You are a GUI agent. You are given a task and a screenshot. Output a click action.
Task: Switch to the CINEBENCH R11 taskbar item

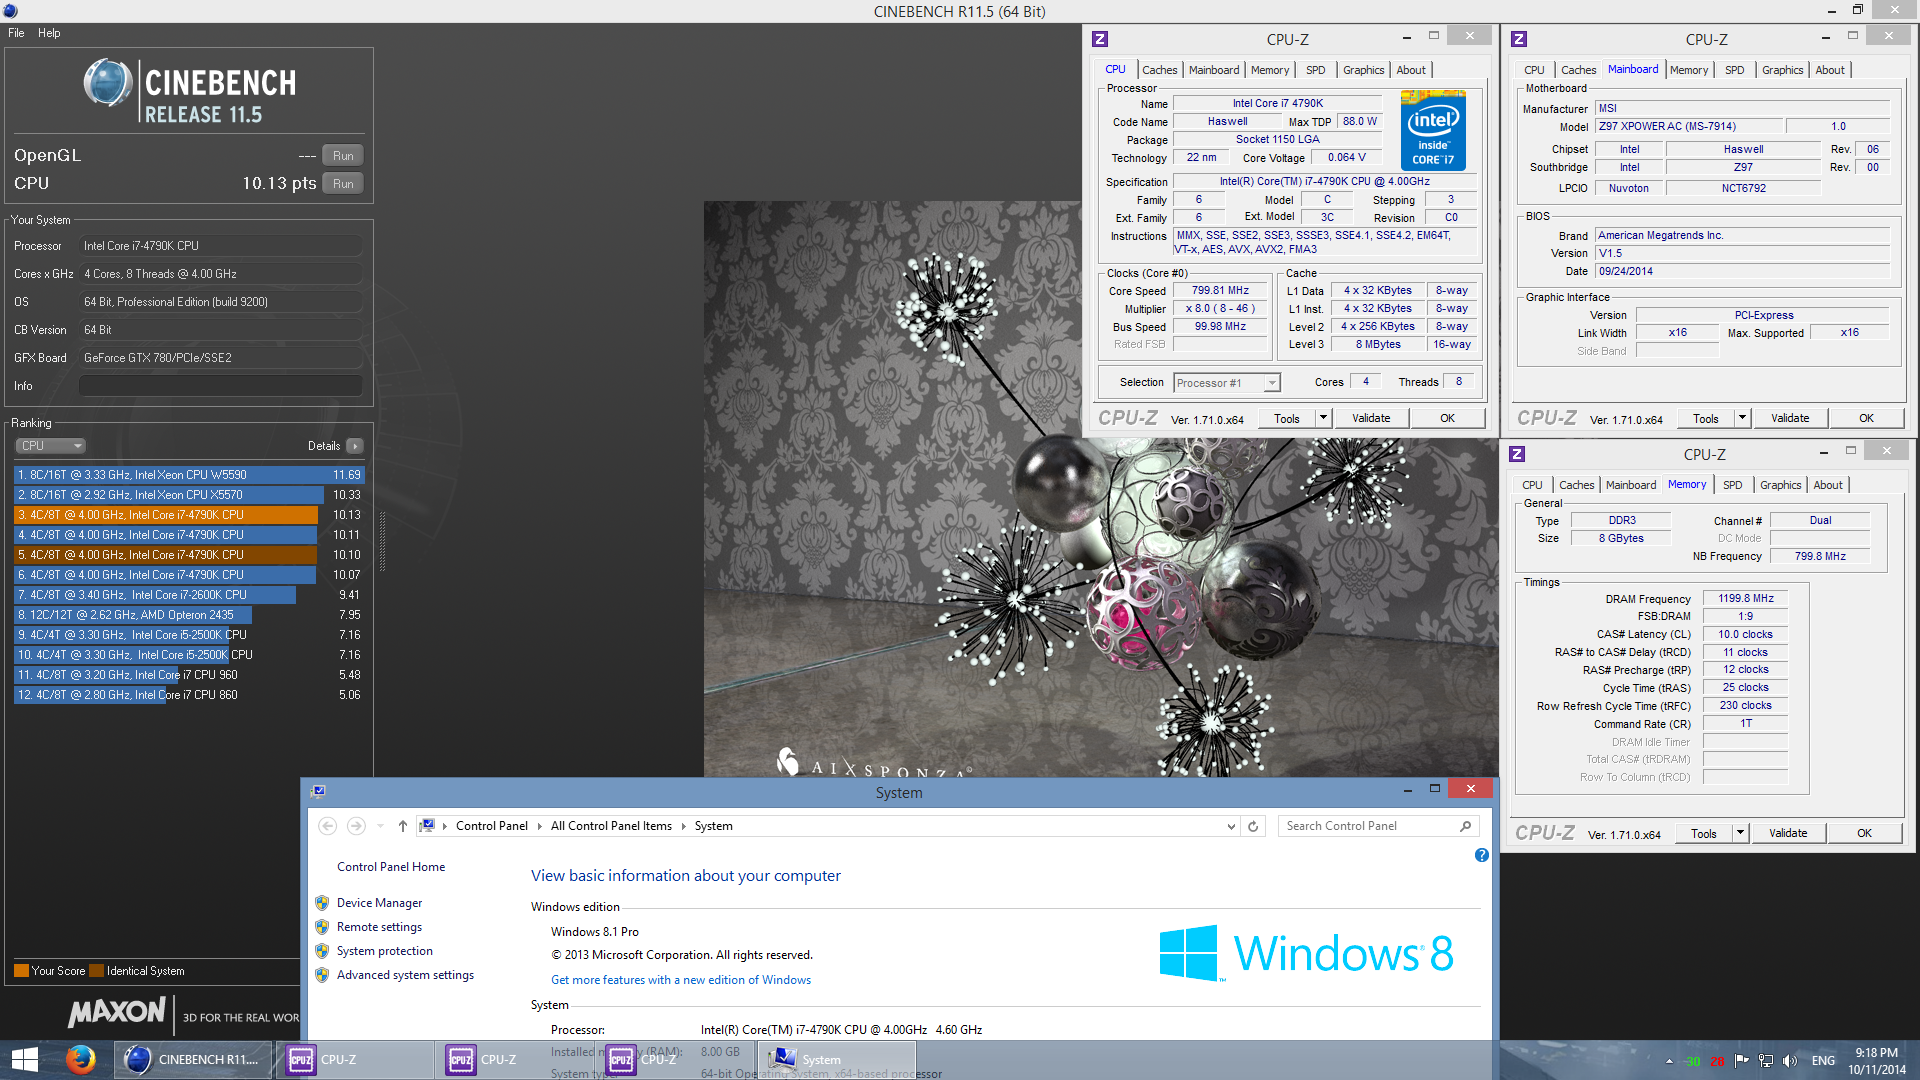193,1060
